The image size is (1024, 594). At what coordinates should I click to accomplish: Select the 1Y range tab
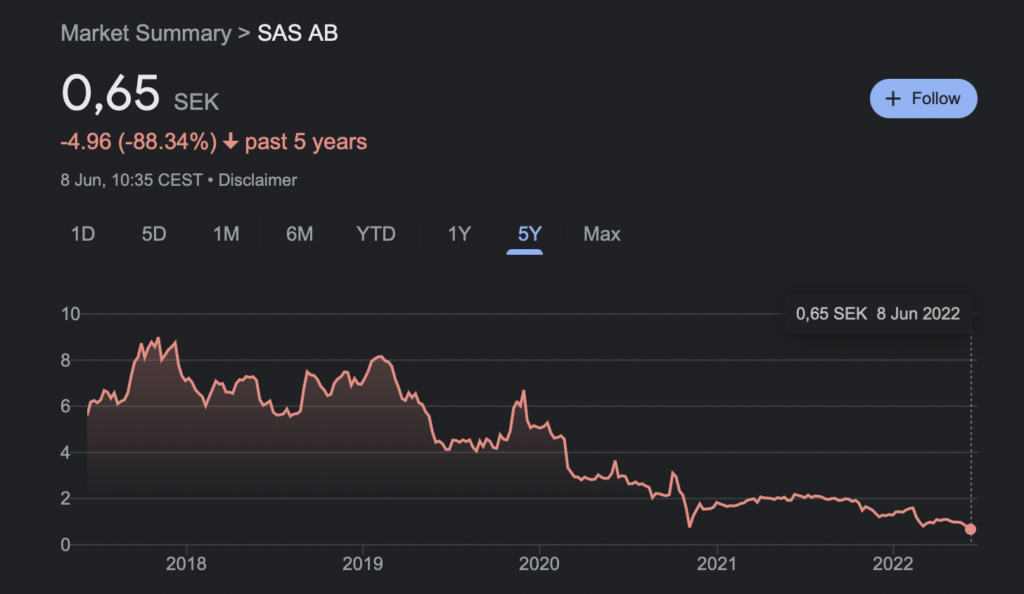pos(459,234)
